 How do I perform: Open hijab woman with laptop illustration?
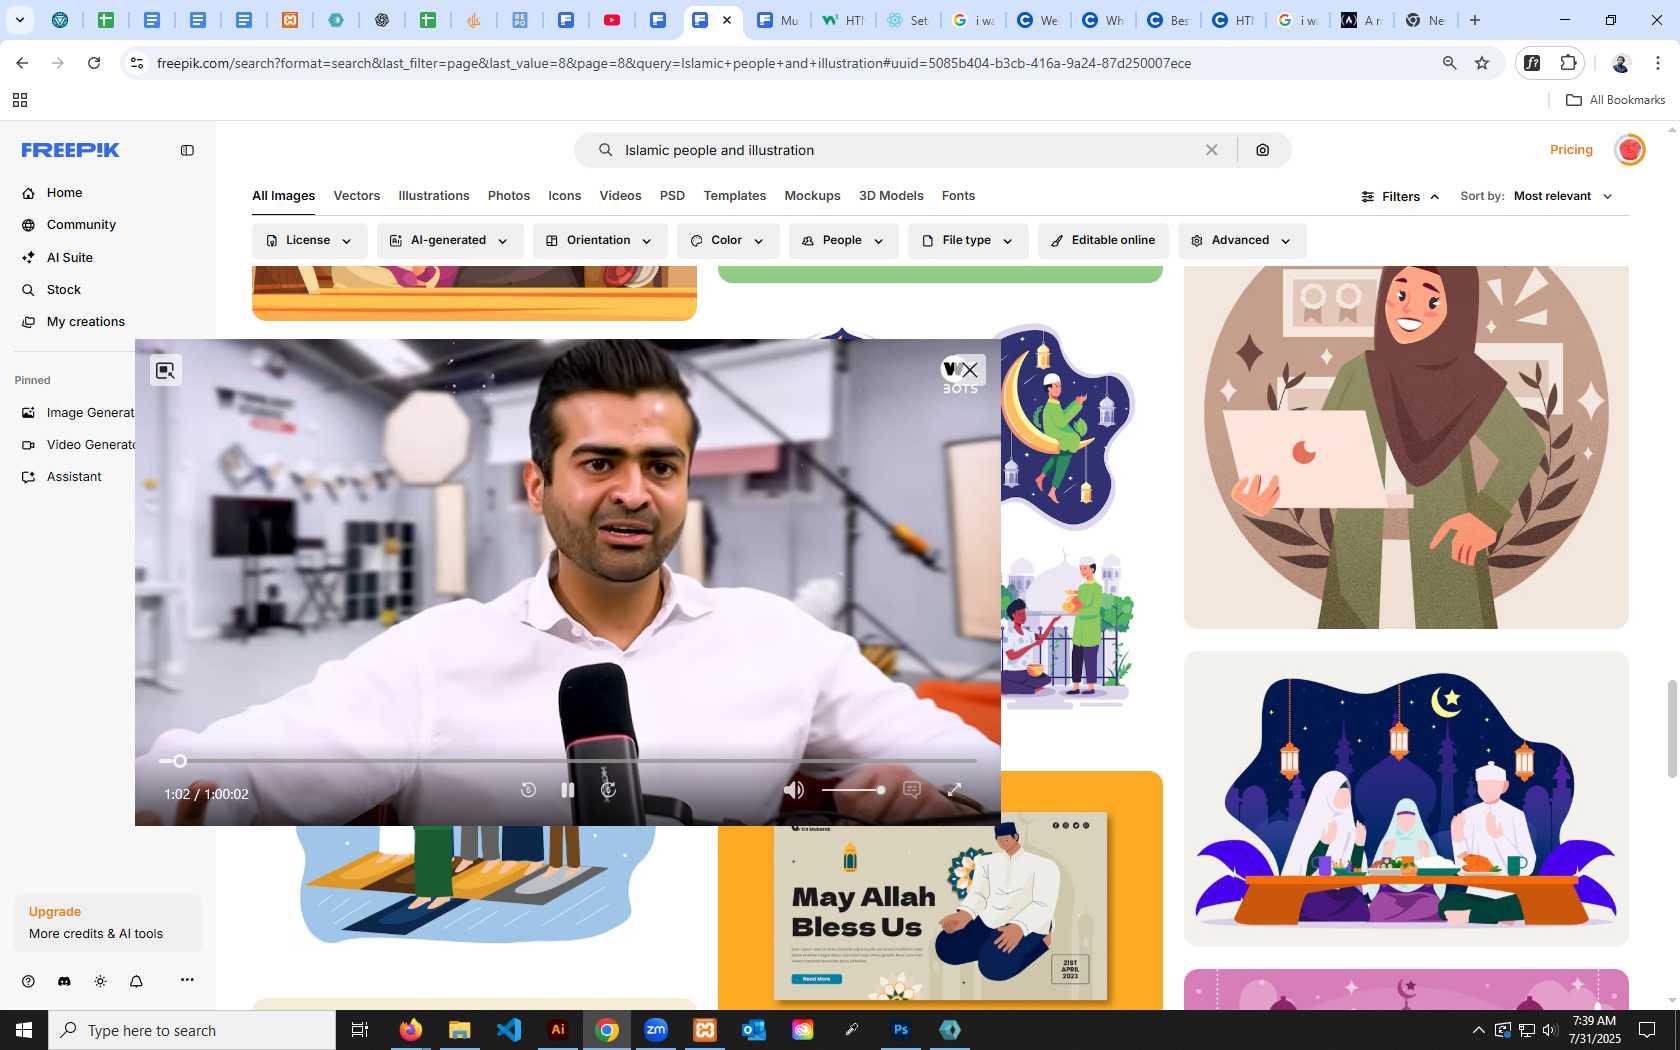(1406, 447)
